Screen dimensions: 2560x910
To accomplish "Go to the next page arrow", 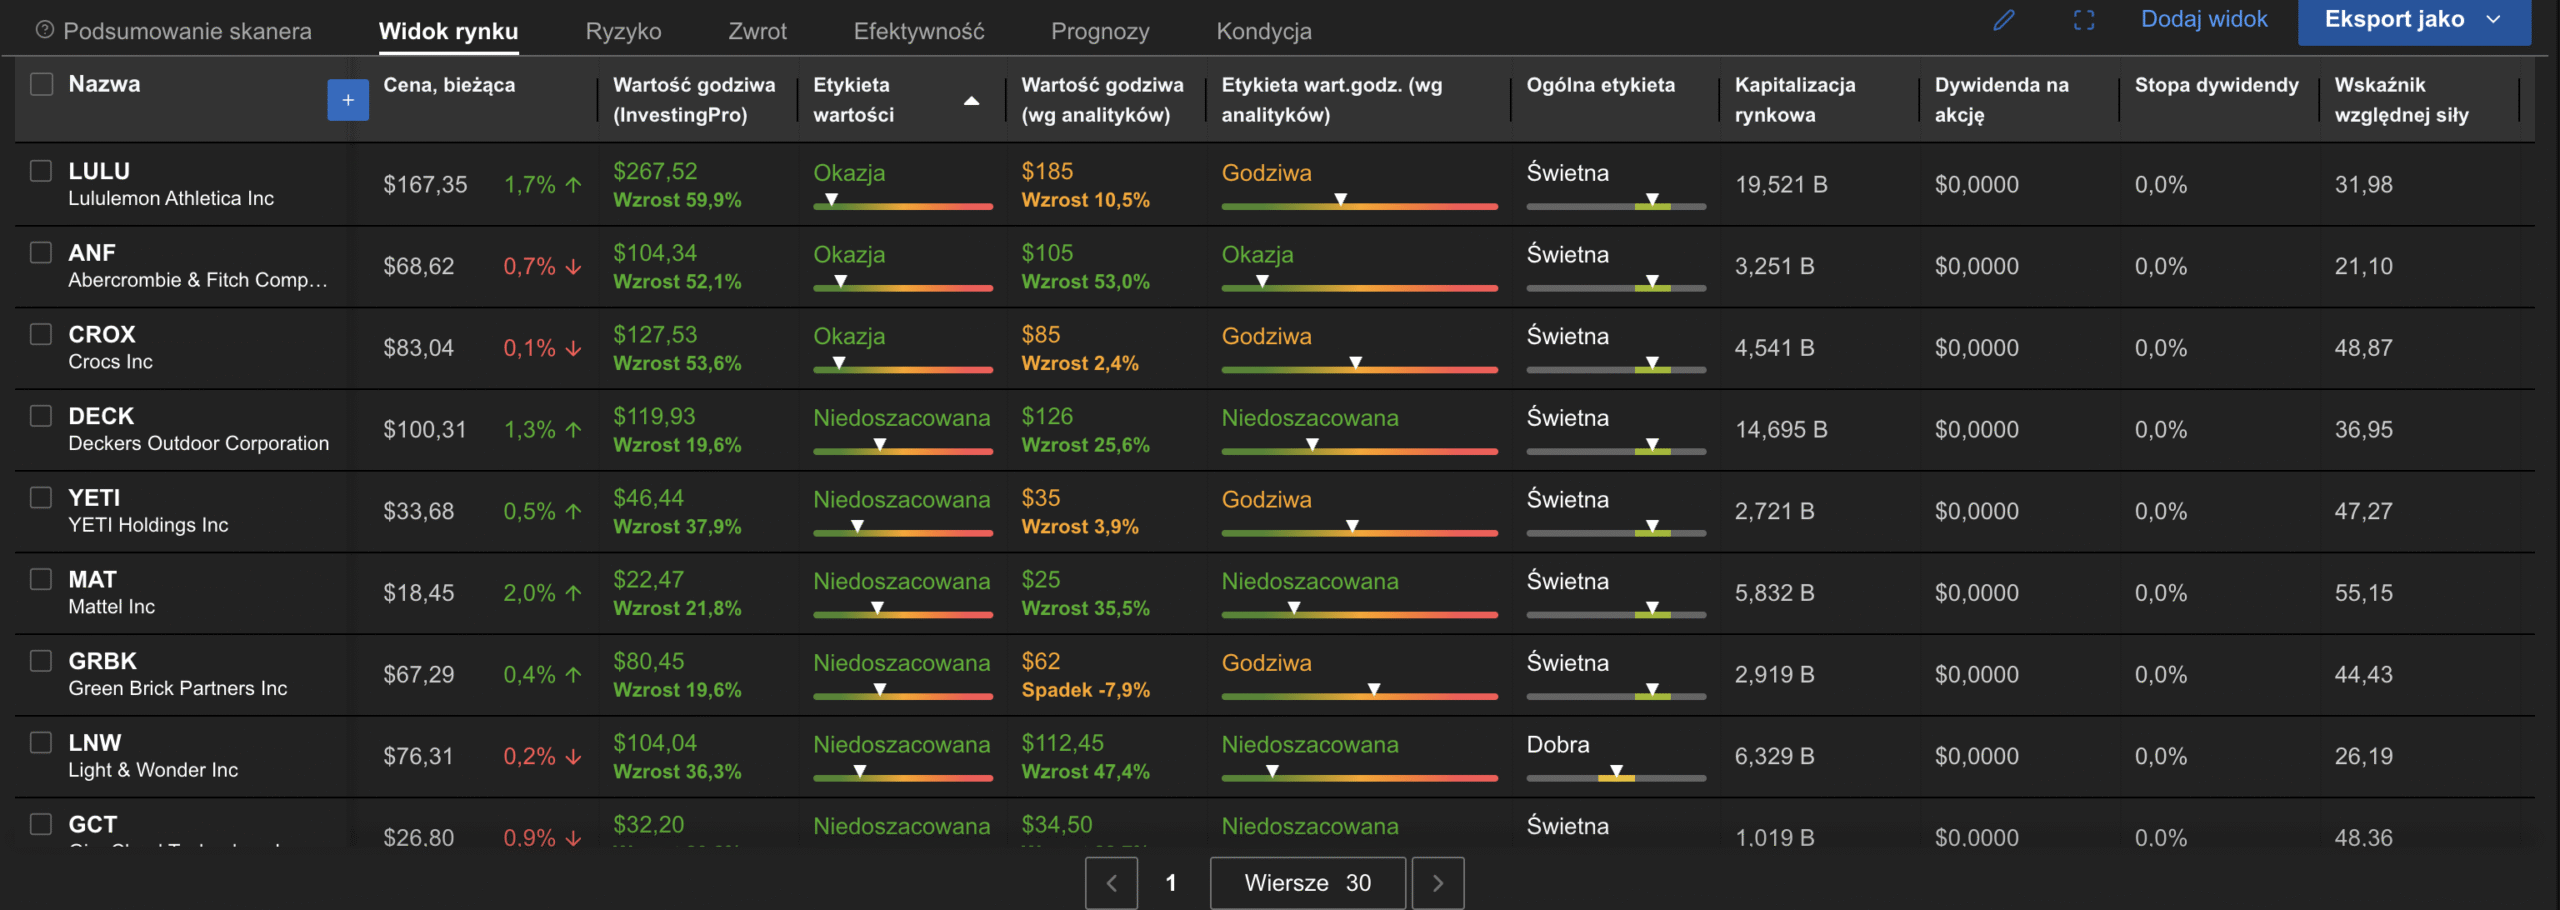I will (1437, 883).
